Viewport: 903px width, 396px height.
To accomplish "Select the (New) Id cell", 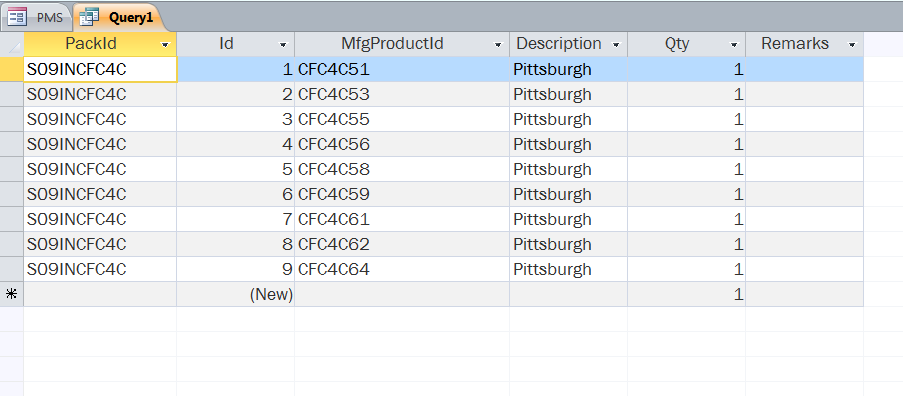I will coord(236,294).
